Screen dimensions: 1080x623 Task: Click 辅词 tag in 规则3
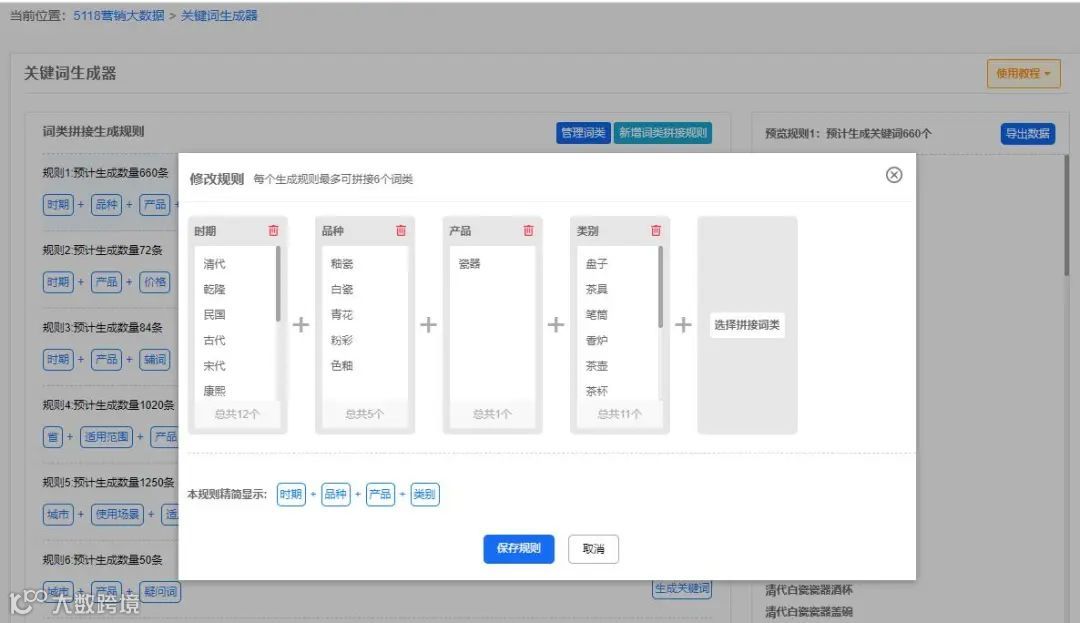(x=154, y=359)
